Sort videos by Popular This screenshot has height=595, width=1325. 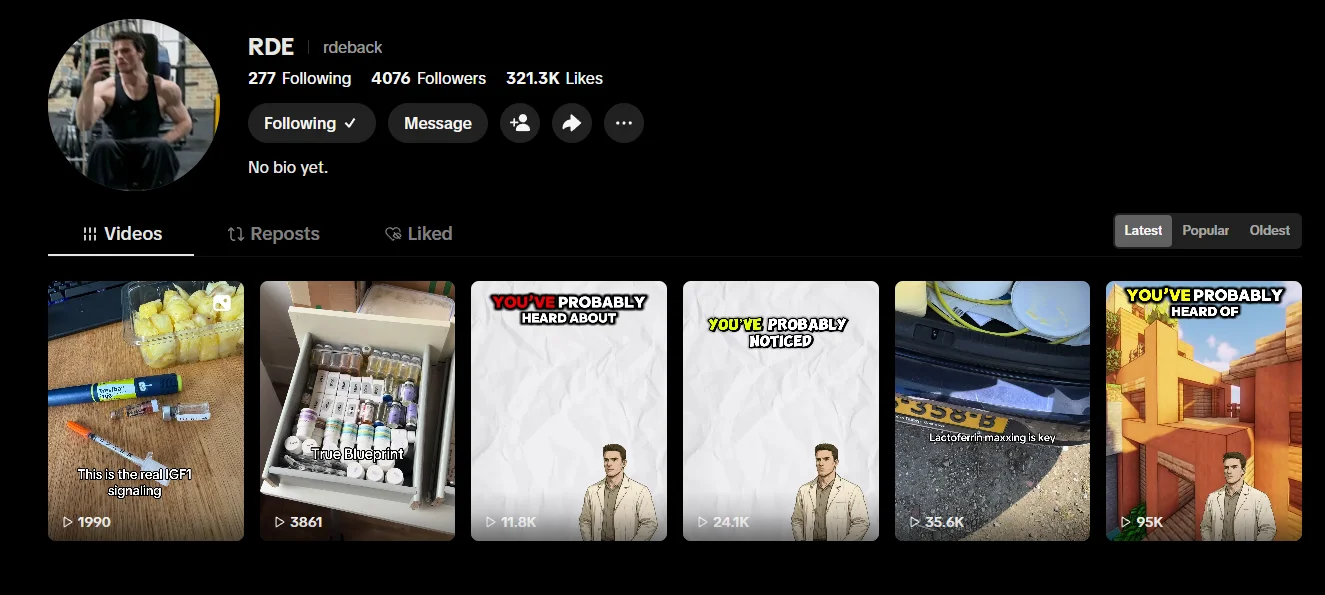pyautogui.click(x=1205, y=230)
